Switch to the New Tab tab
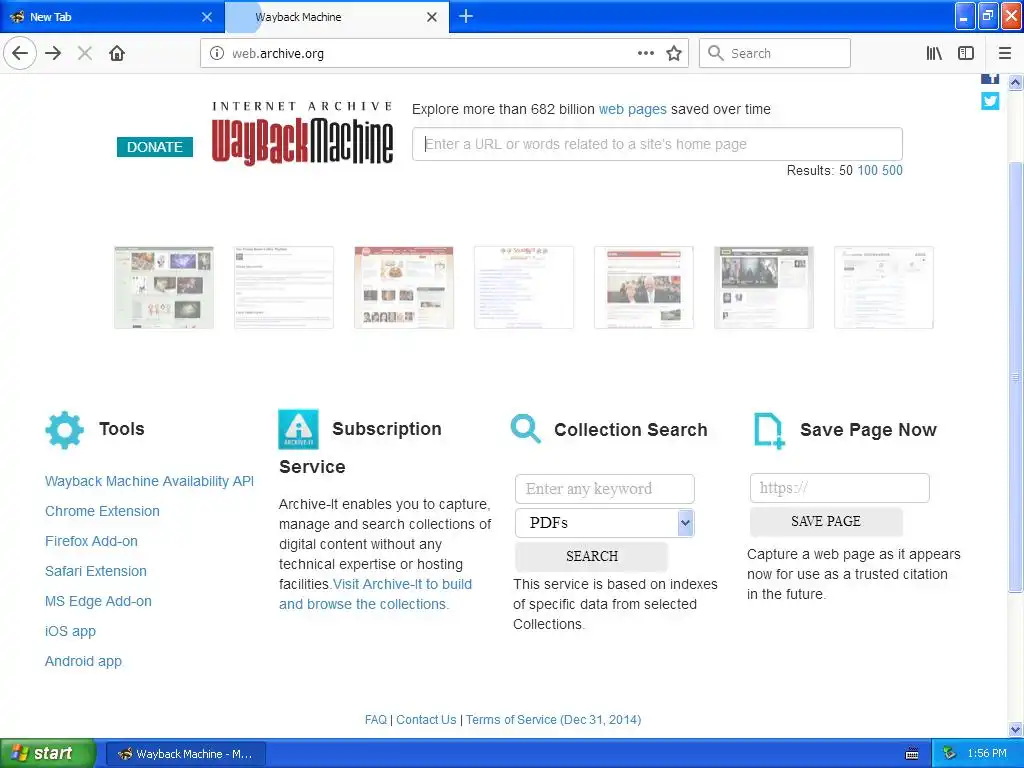This screenshot has height=768, width=1024. [x=112, y=17]
